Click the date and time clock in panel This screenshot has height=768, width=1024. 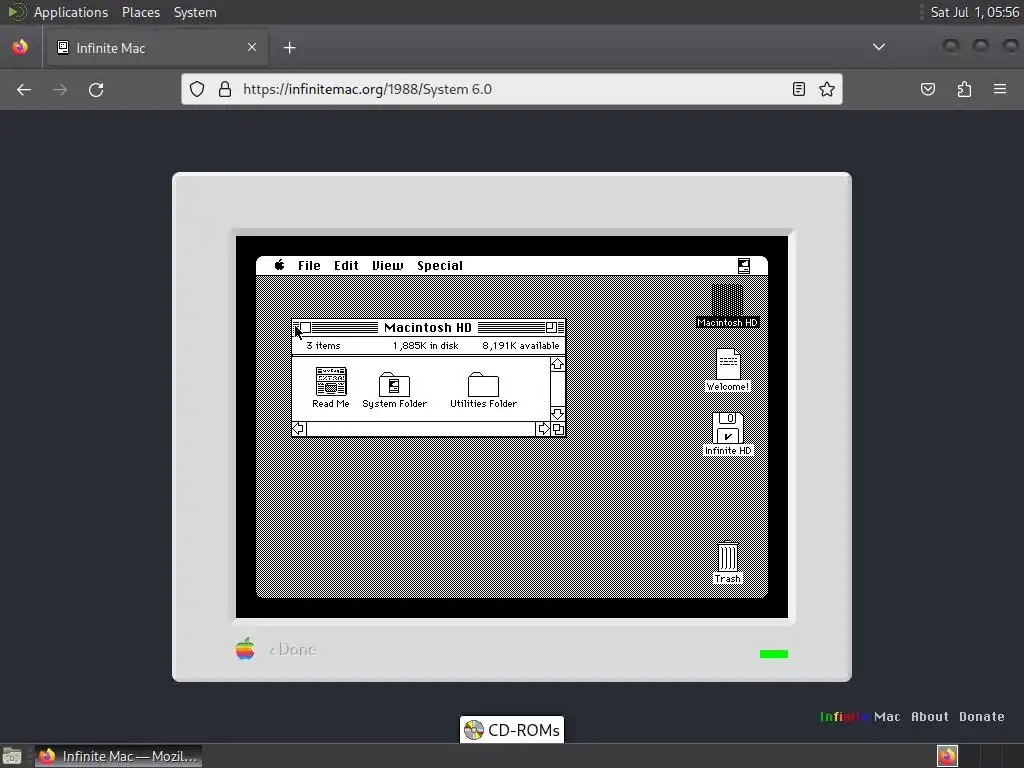[x=974, y=12]
